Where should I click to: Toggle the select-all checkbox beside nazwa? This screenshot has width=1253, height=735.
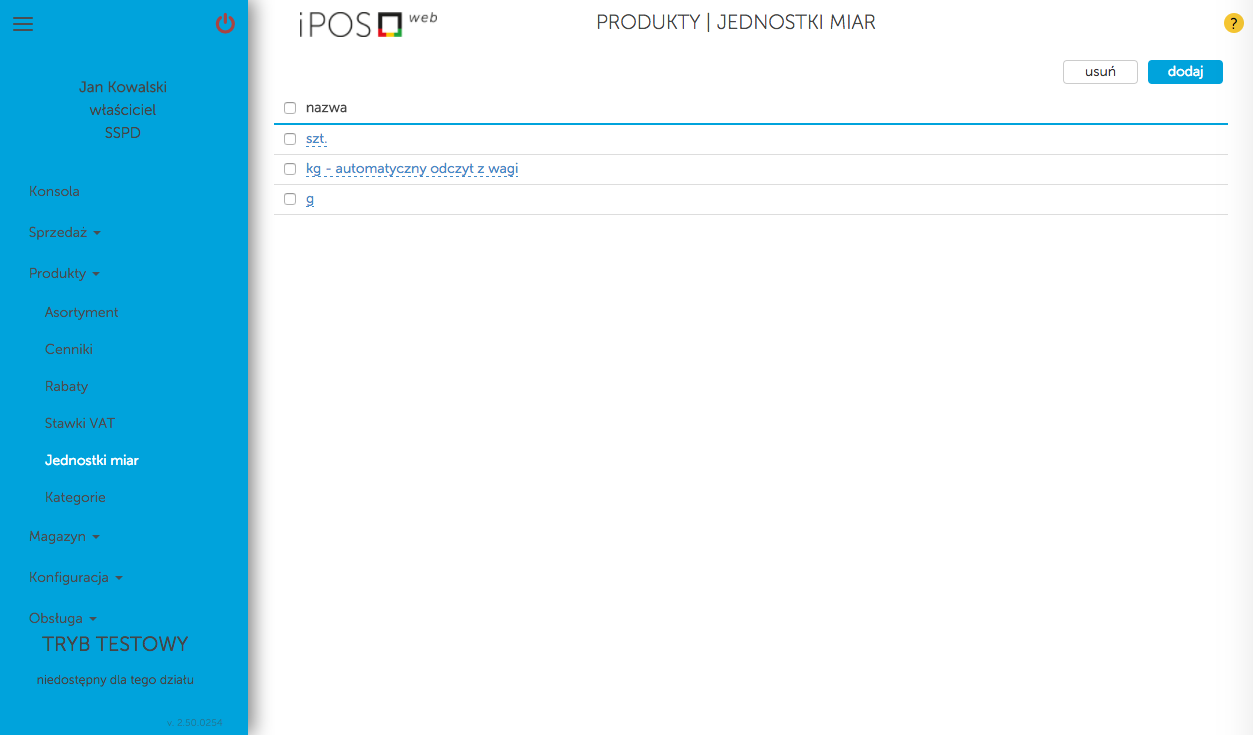(x=290, y=108)
